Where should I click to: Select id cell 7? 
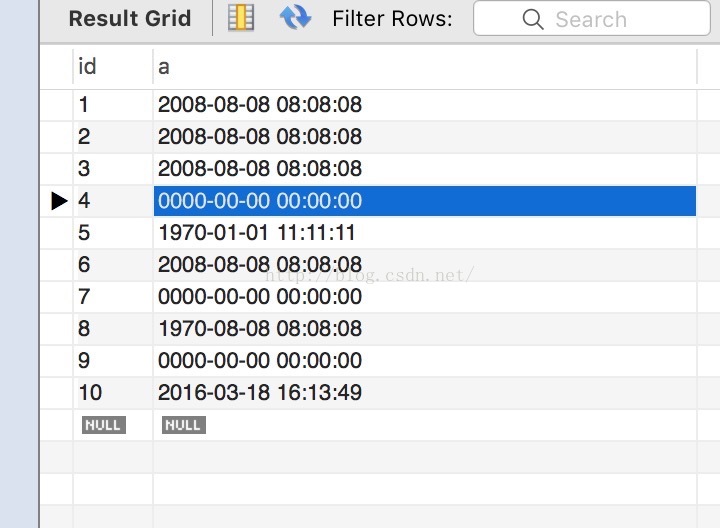click(x=112, y=297)
